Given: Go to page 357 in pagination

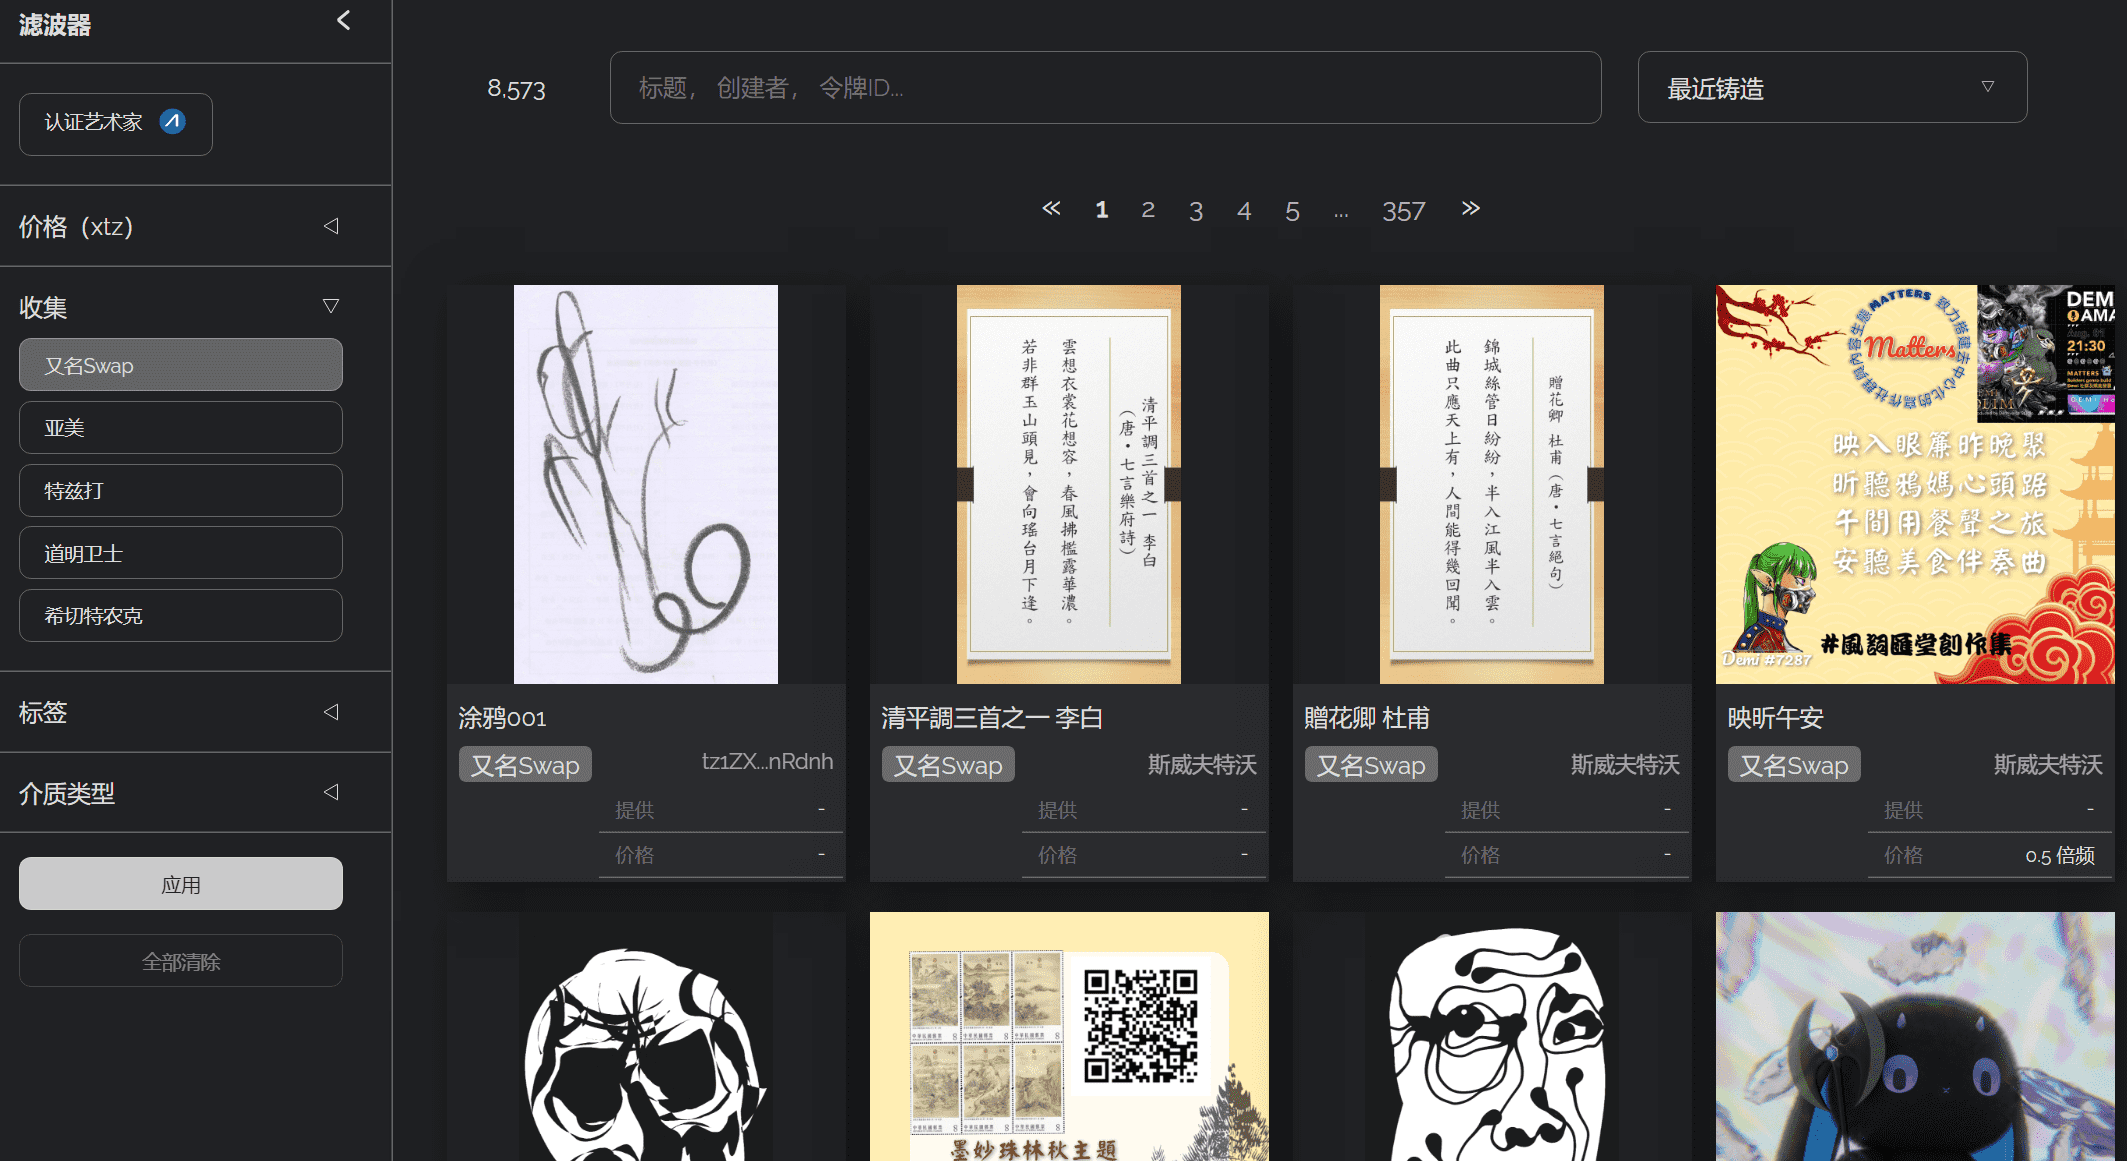Looking at the screenshot, I should (x=1403, y=210).
